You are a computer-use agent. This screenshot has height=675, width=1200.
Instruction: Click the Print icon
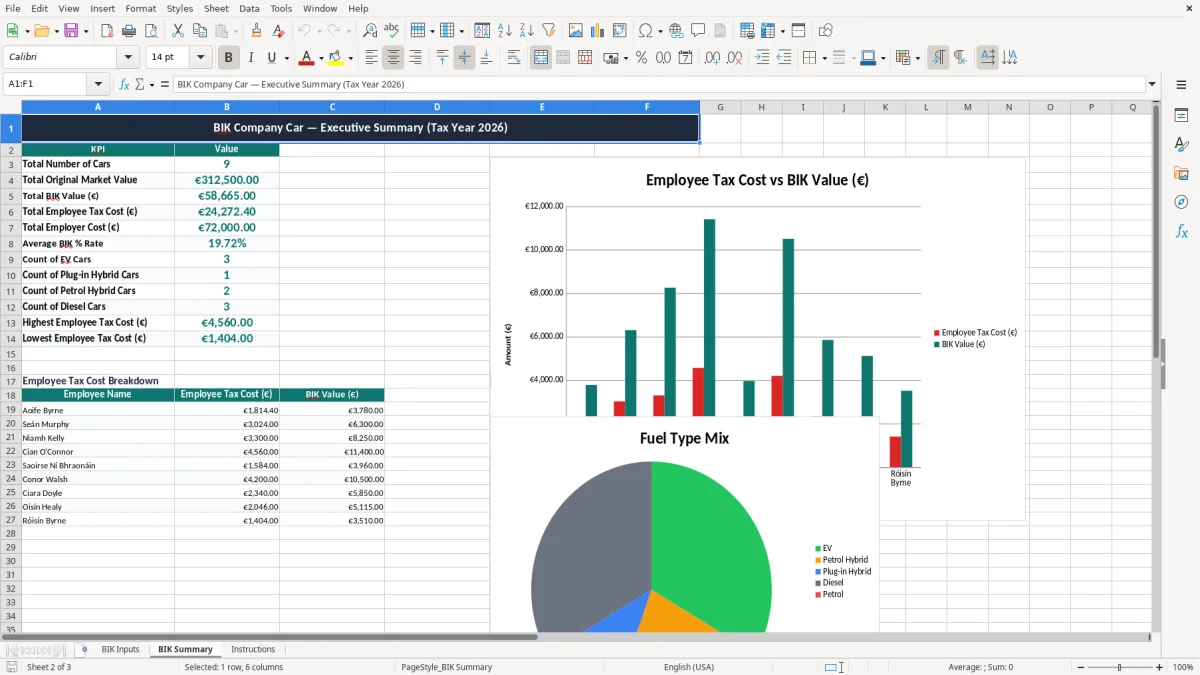point(129,31)
